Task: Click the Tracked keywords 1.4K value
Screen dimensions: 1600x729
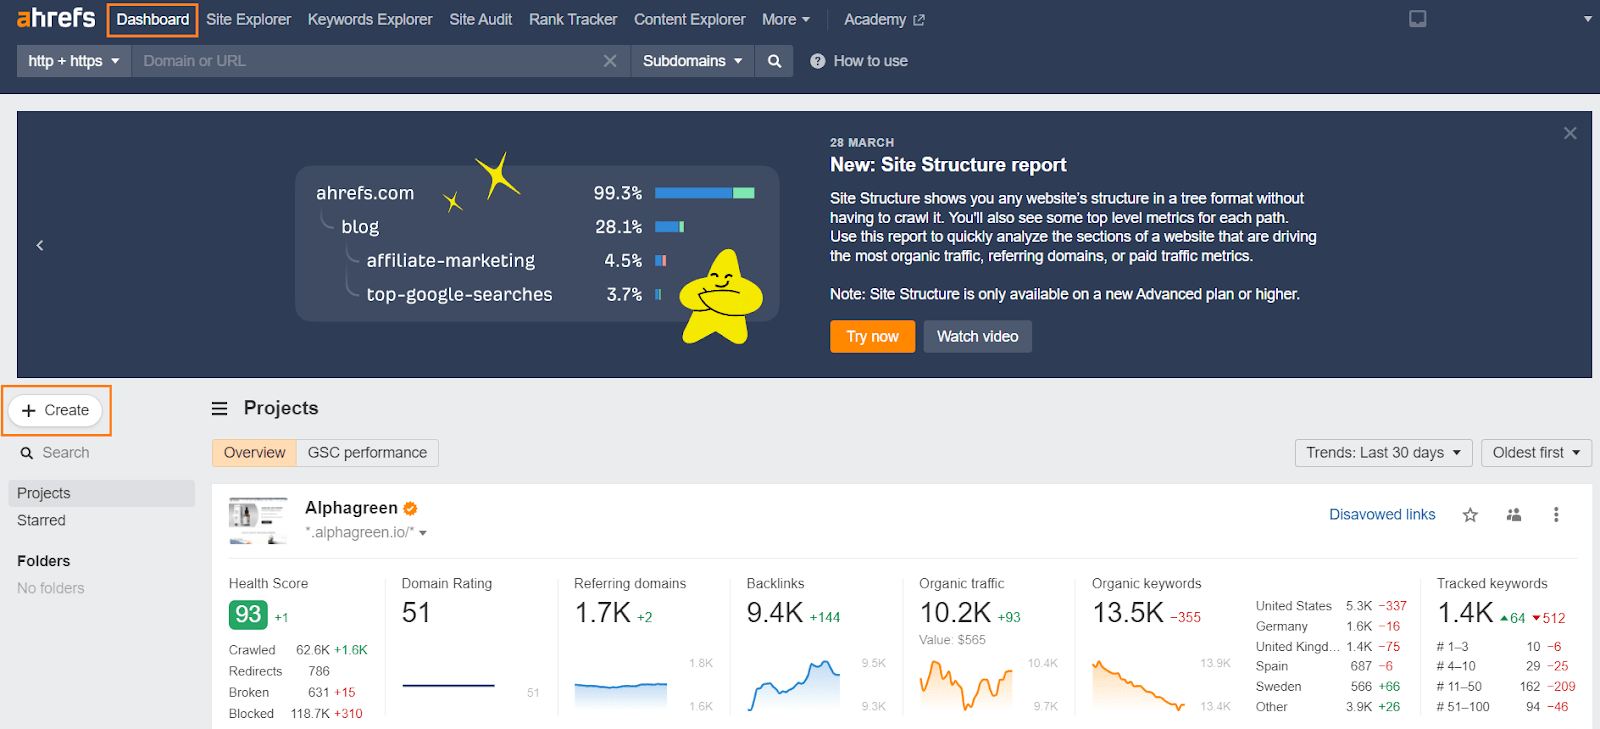Action: coord(1465,613)
